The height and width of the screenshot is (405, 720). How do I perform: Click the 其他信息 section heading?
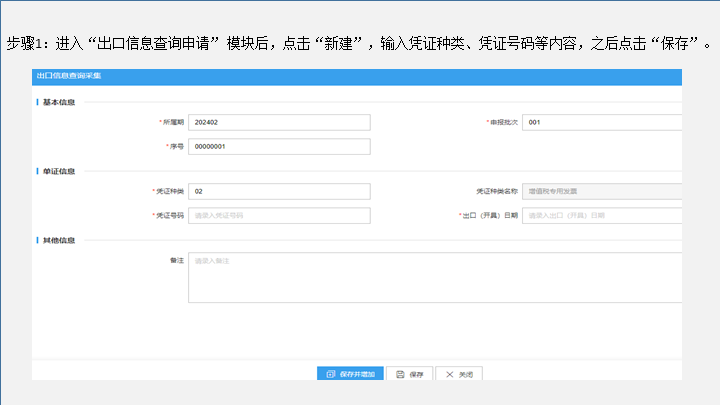59,240
